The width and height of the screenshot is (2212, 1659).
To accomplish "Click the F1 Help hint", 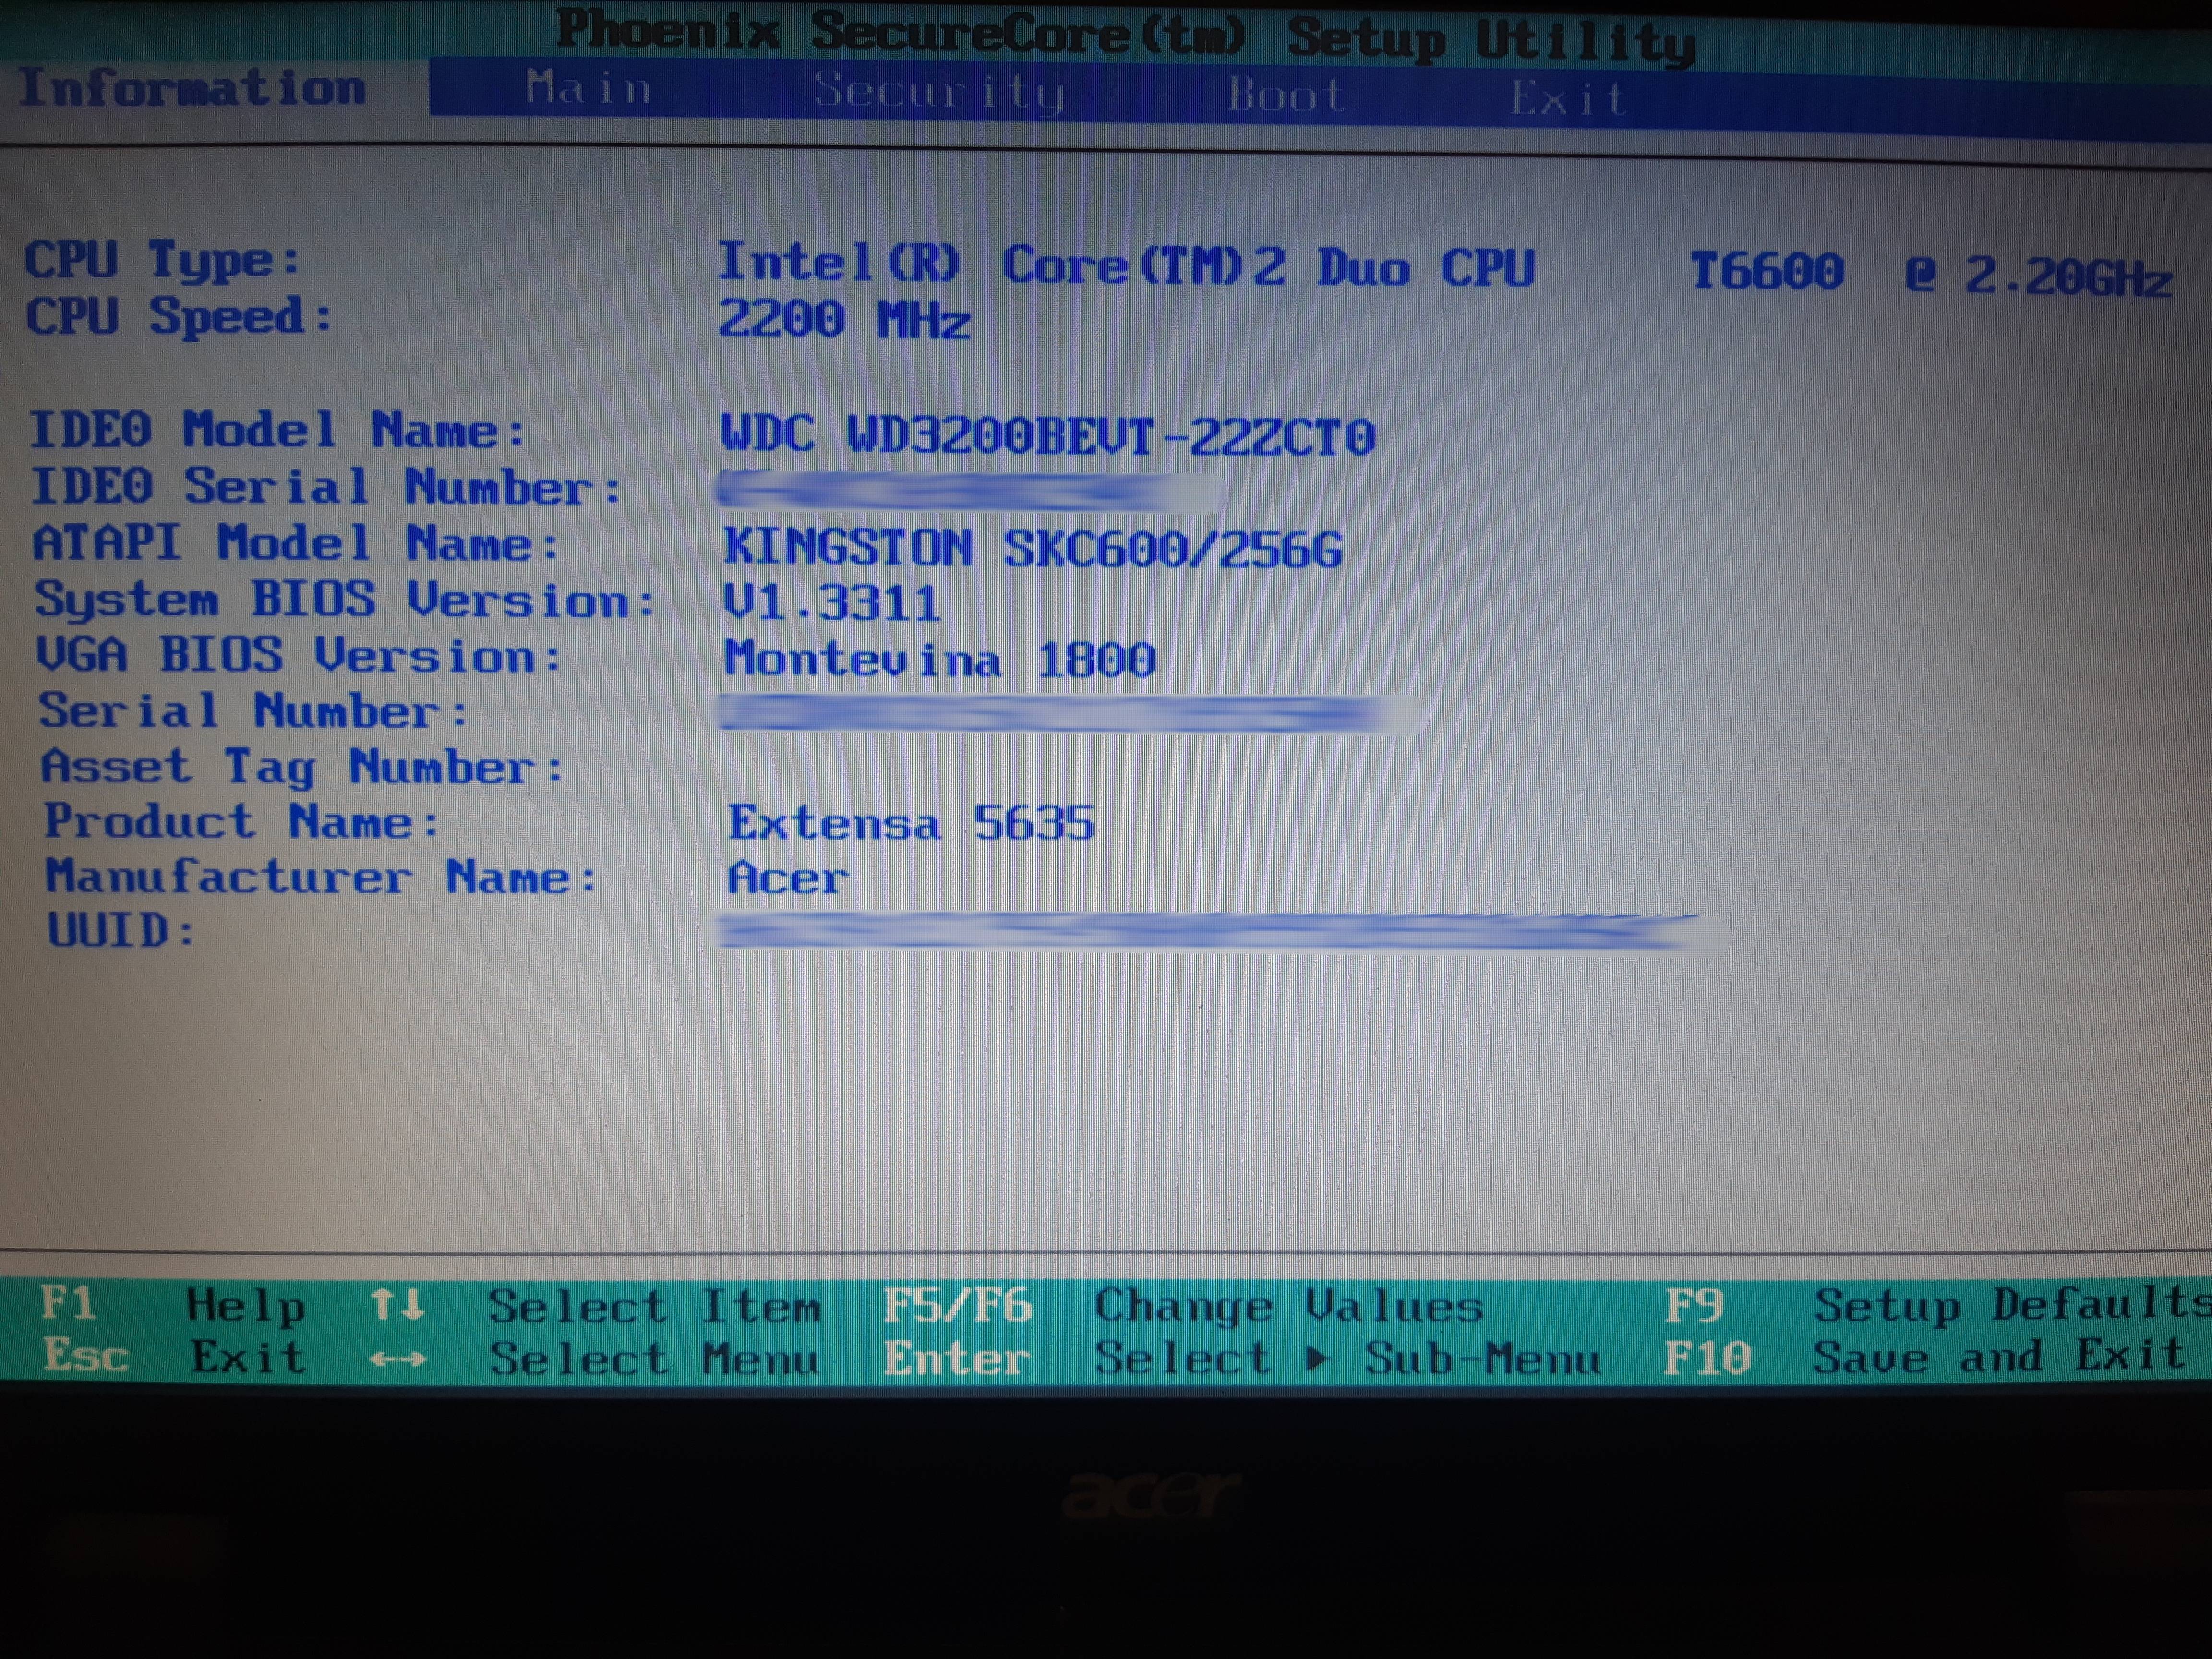I will pos(173,1305).
